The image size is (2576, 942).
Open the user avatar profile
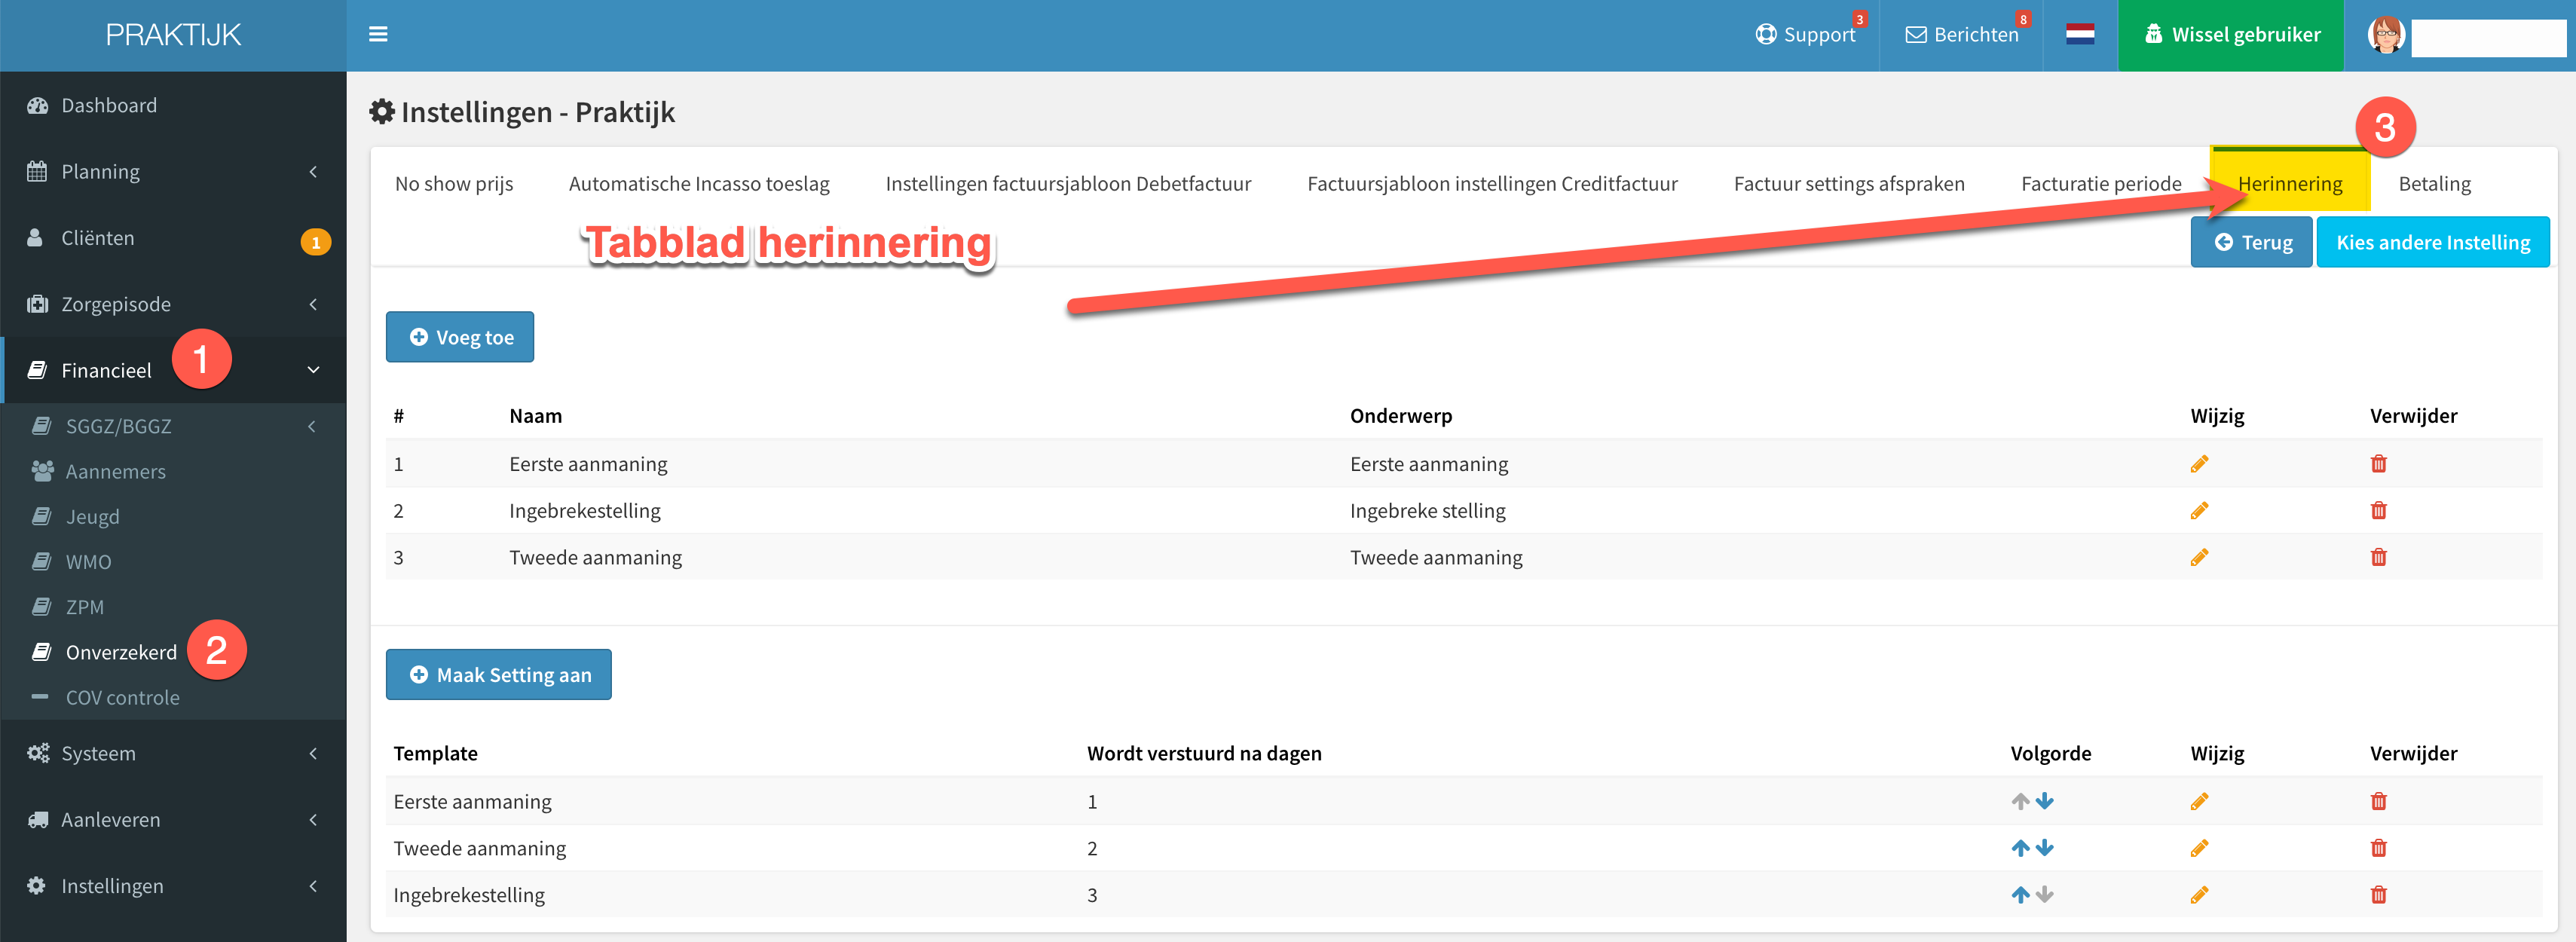click(x=2386, y=35)
